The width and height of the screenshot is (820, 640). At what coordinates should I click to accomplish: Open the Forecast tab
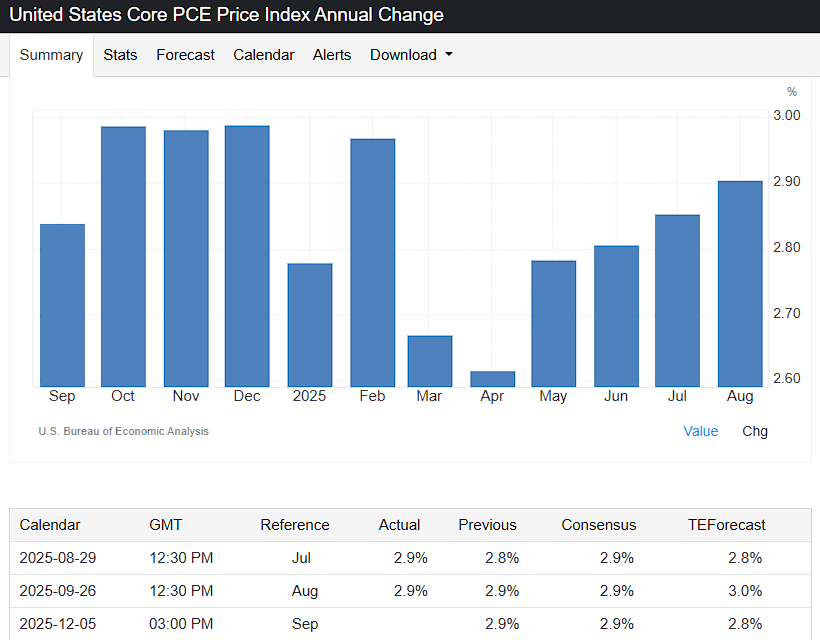(x=185, y=55)
